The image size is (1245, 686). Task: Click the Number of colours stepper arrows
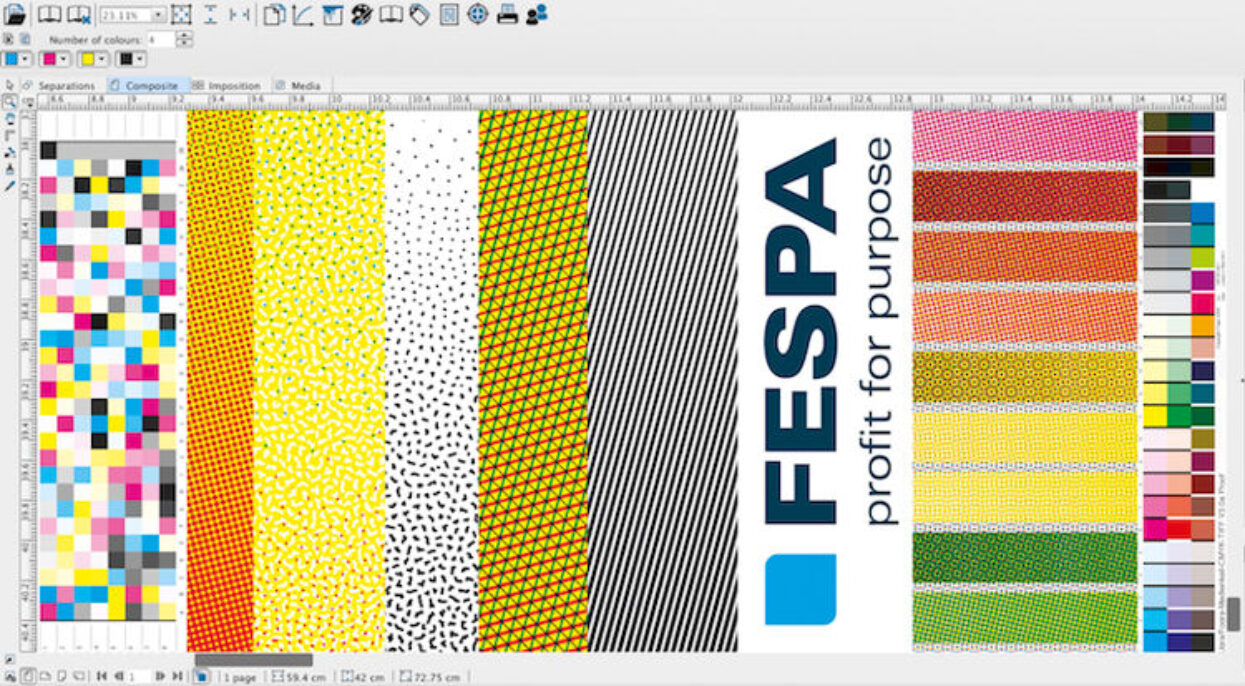coord(184,39)
